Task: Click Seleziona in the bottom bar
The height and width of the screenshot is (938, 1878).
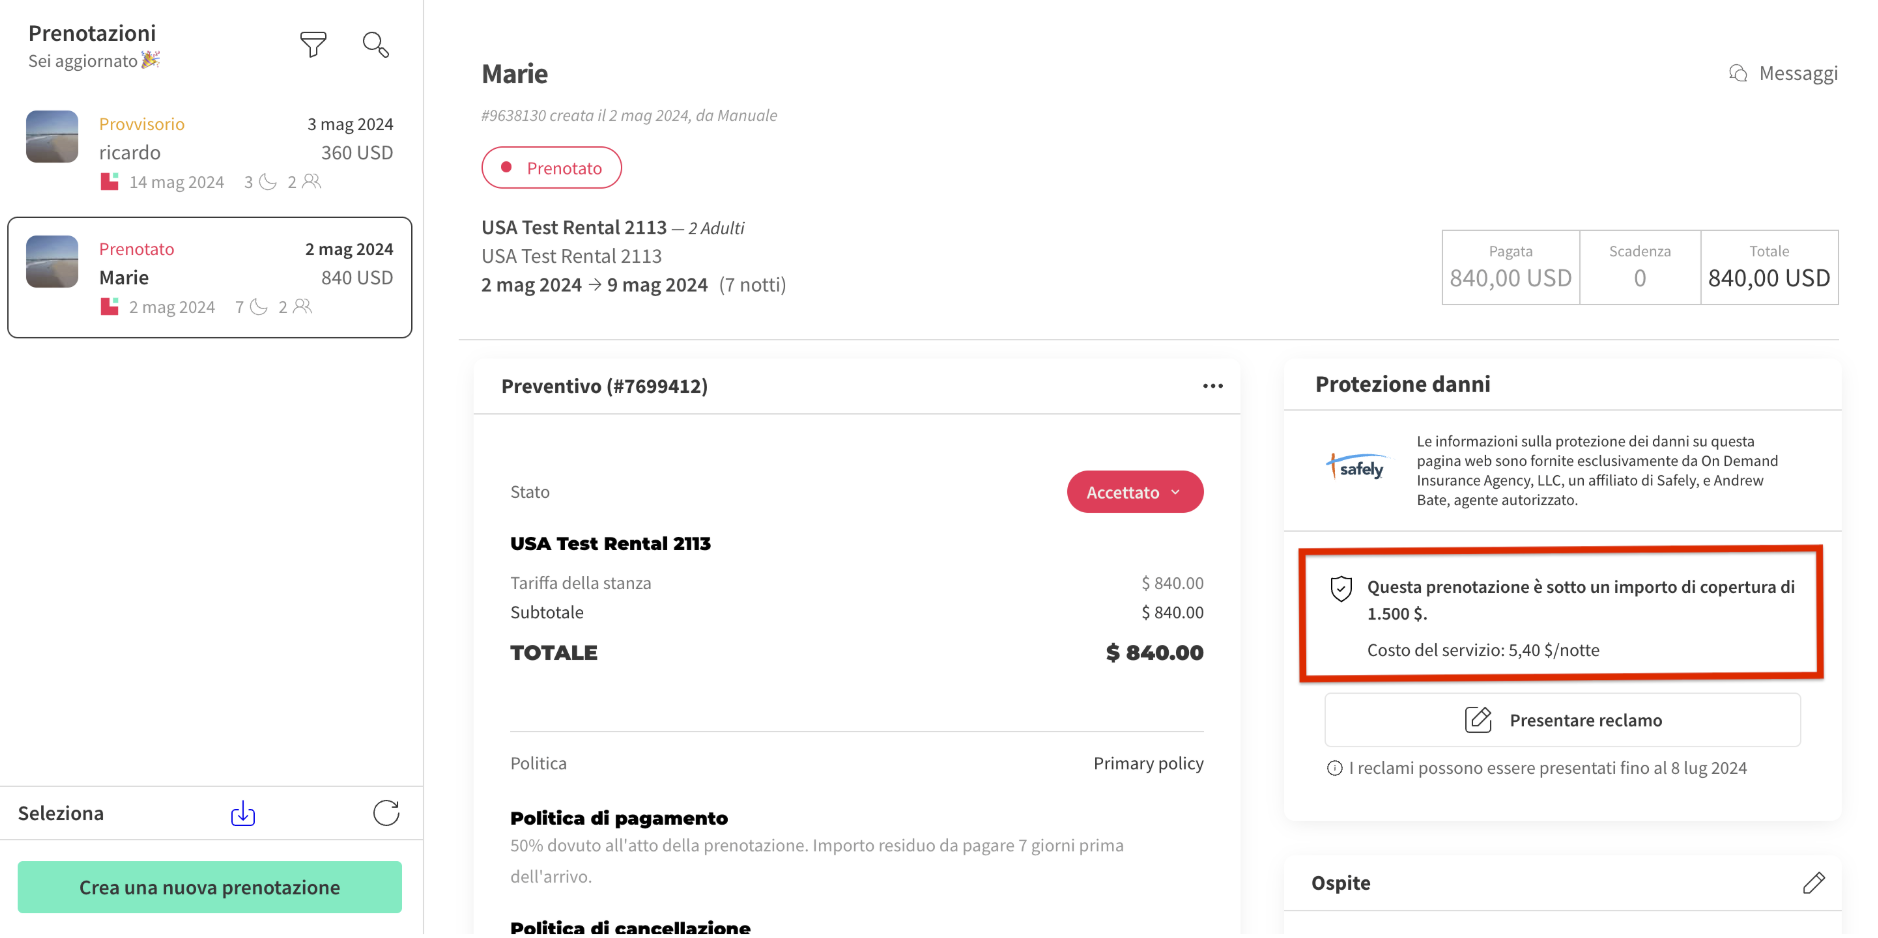Action: click(61, 813)
